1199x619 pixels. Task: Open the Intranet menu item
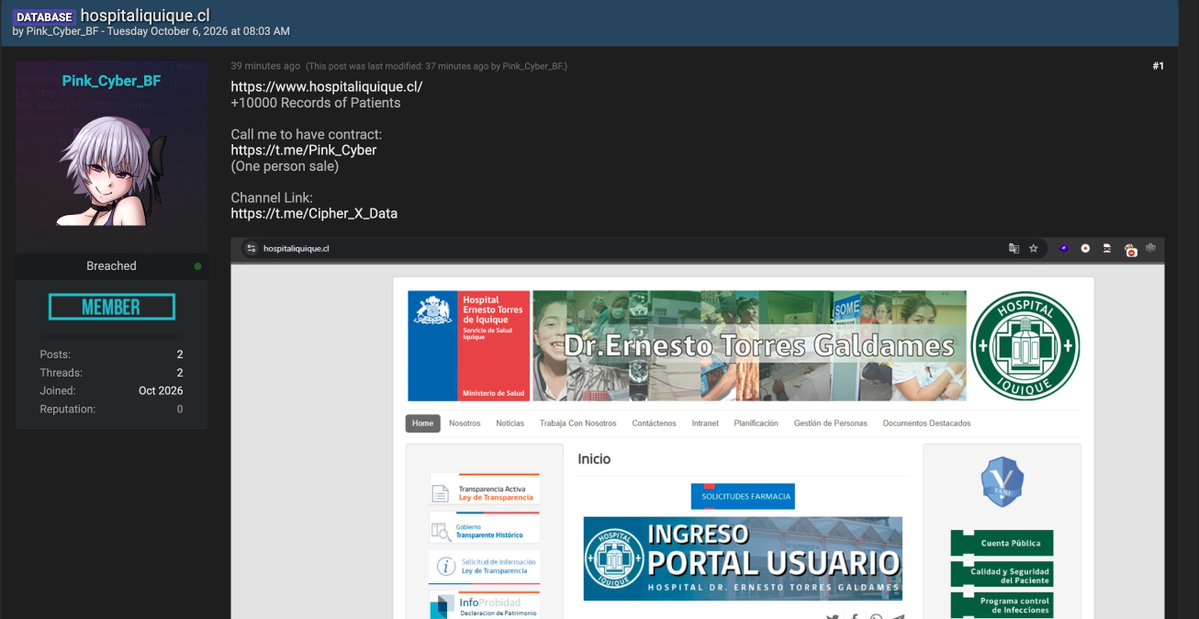[x=705, y=423]
